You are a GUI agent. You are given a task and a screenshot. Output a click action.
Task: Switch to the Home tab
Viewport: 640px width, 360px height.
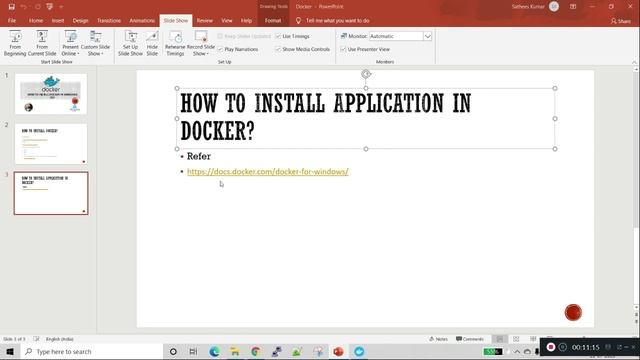pyautogui.click(x=36, y=20)
